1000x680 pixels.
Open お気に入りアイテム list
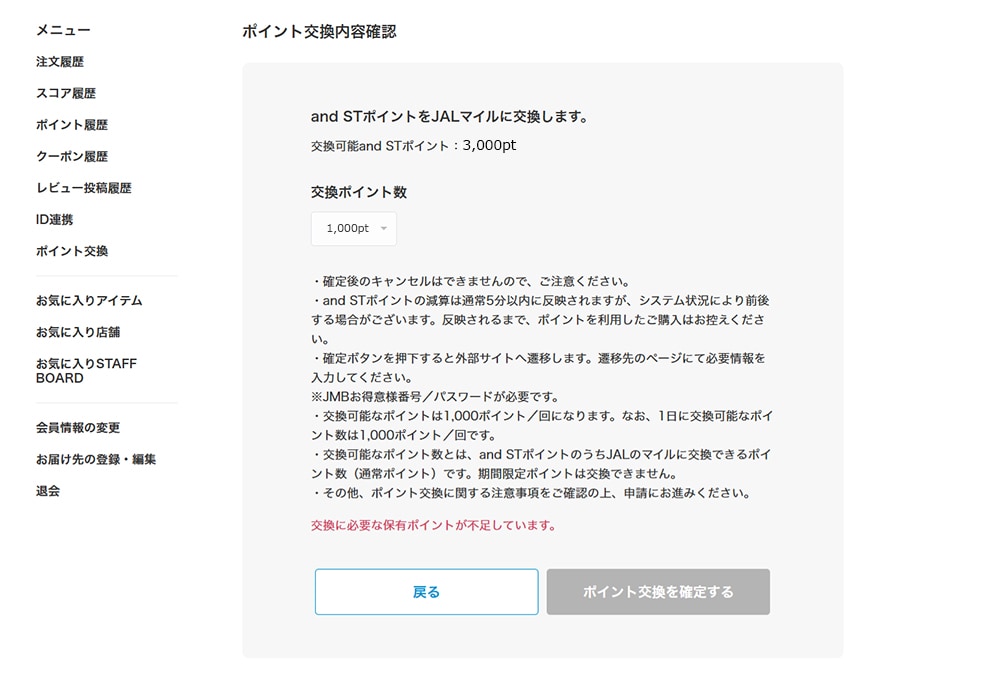[89, 300]
